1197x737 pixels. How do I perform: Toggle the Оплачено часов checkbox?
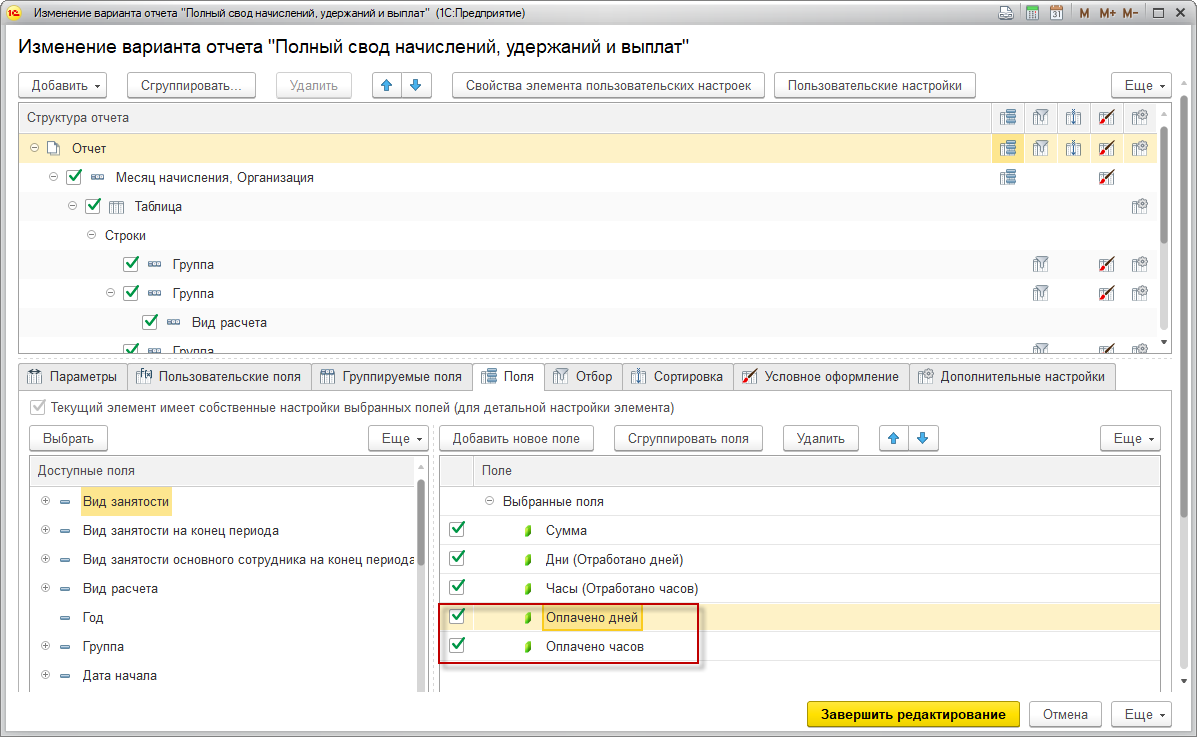(x=457, y=645)
